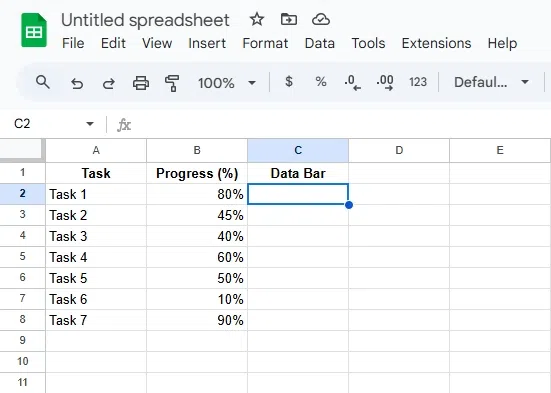Select the Task 5 cell
551x393 pixels.
pos(96,278)
